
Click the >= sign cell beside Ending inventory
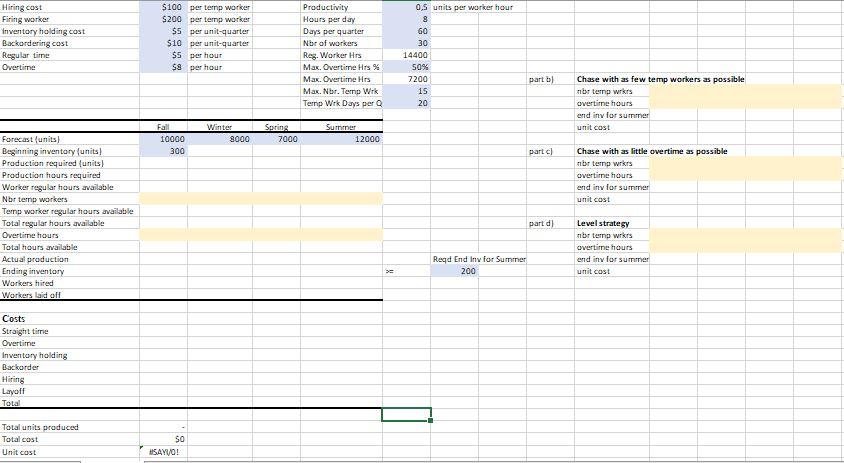(406, 271)
